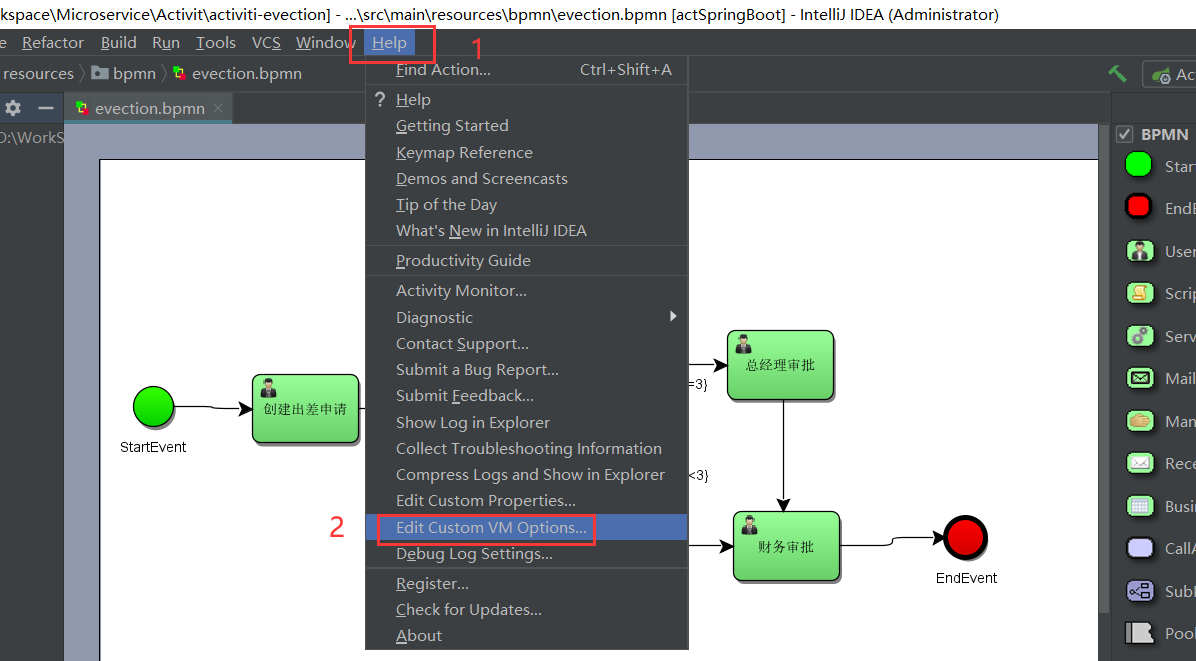This screenshot has height=661, width=1196.
Task: Select the MailTask envelope palette icon
Action: coord(1140,378)
